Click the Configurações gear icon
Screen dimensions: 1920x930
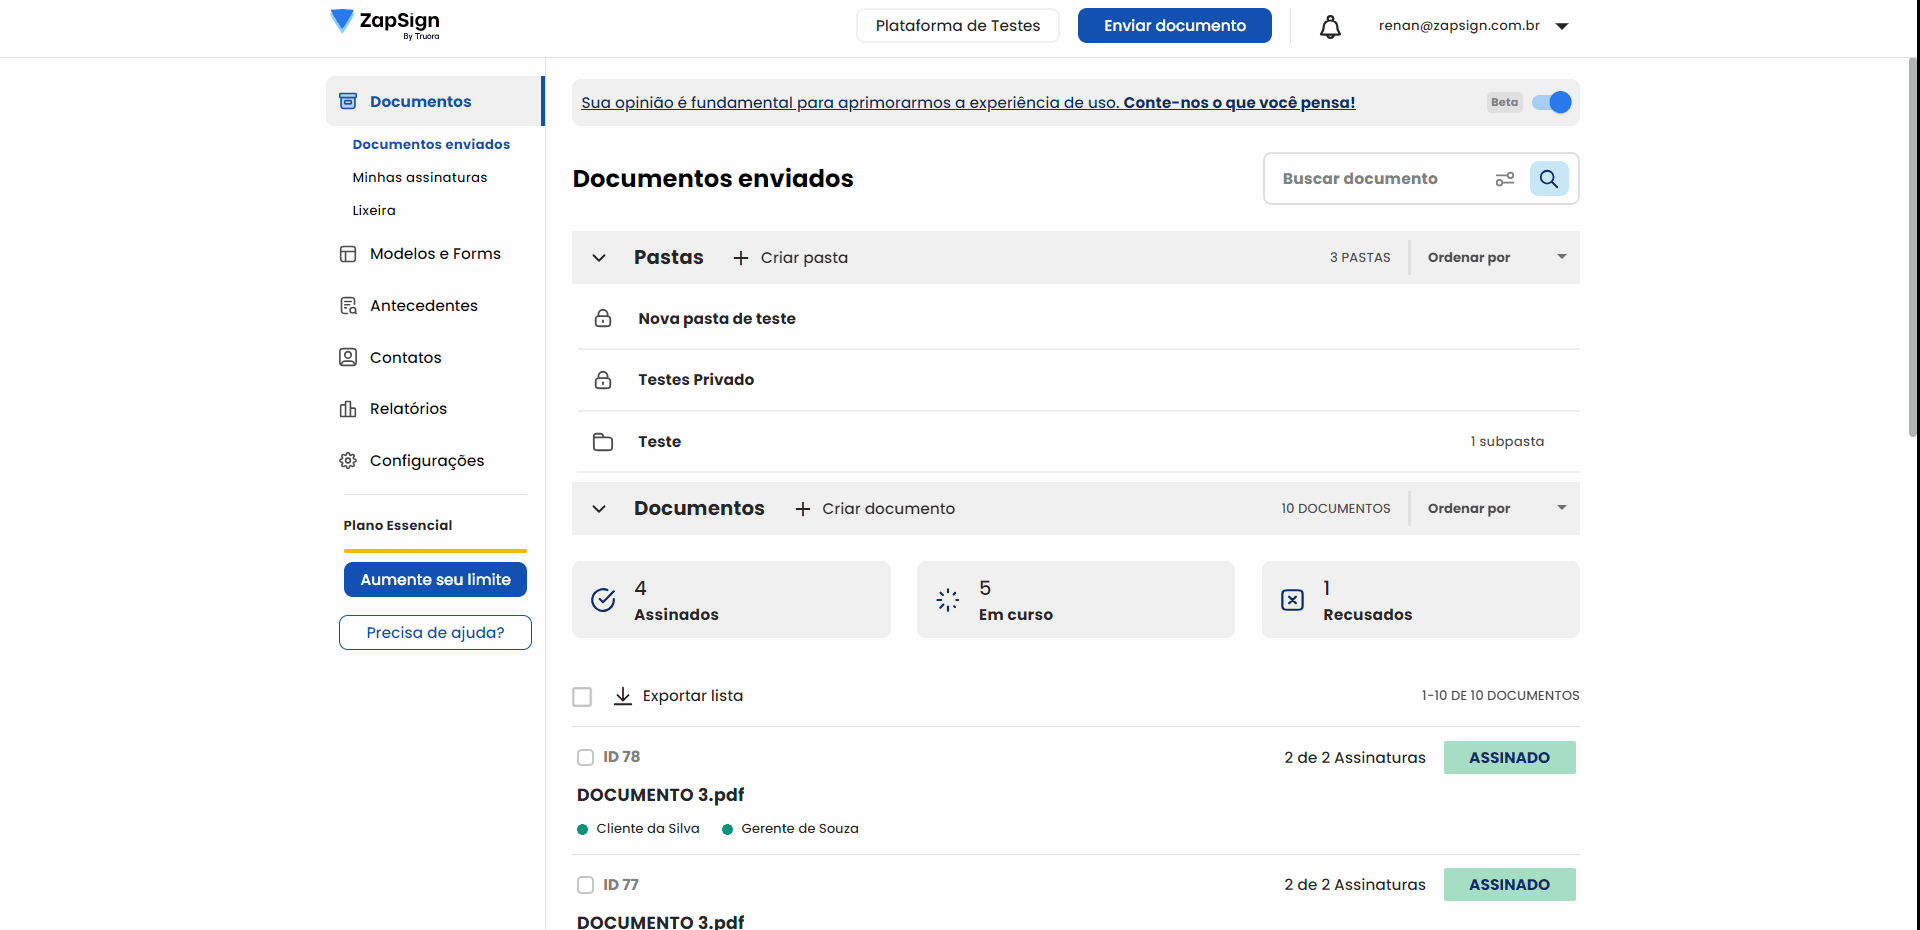[x=348, y=461]
